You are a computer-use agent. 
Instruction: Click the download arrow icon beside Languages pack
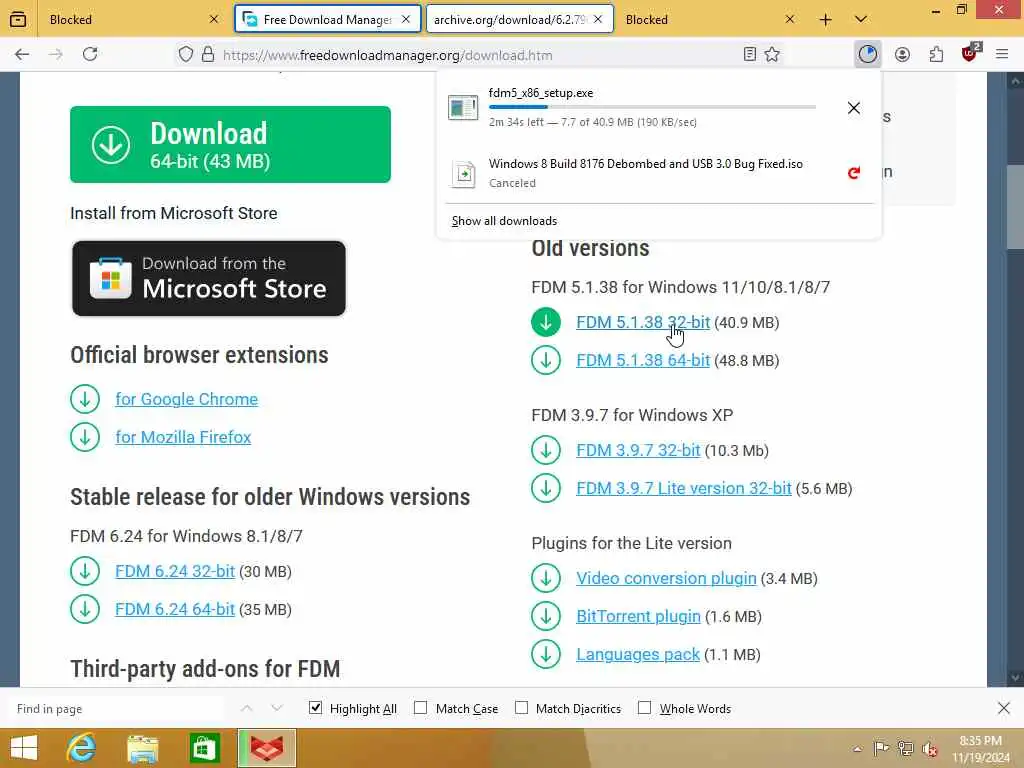546,654
